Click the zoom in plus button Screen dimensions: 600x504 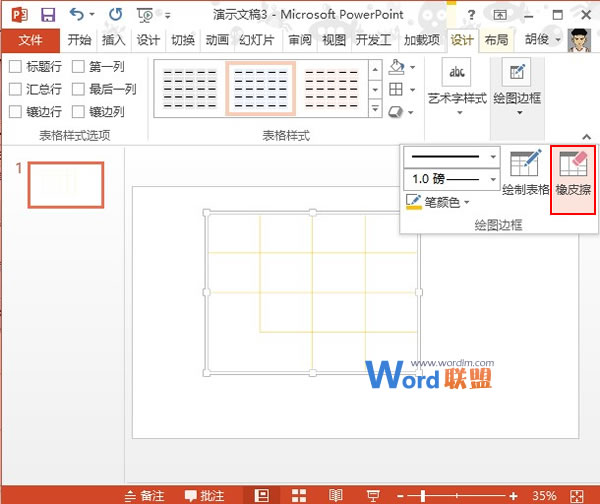[x=513, y=496]
